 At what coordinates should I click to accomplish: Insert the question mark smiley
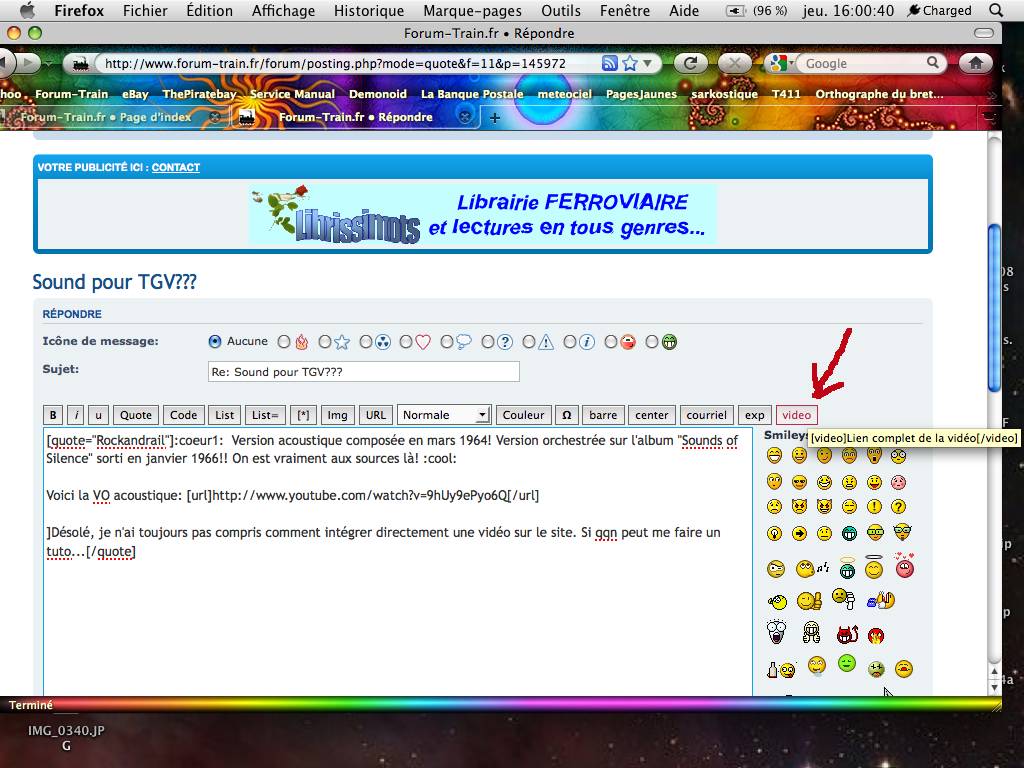(x=899, y=507)
